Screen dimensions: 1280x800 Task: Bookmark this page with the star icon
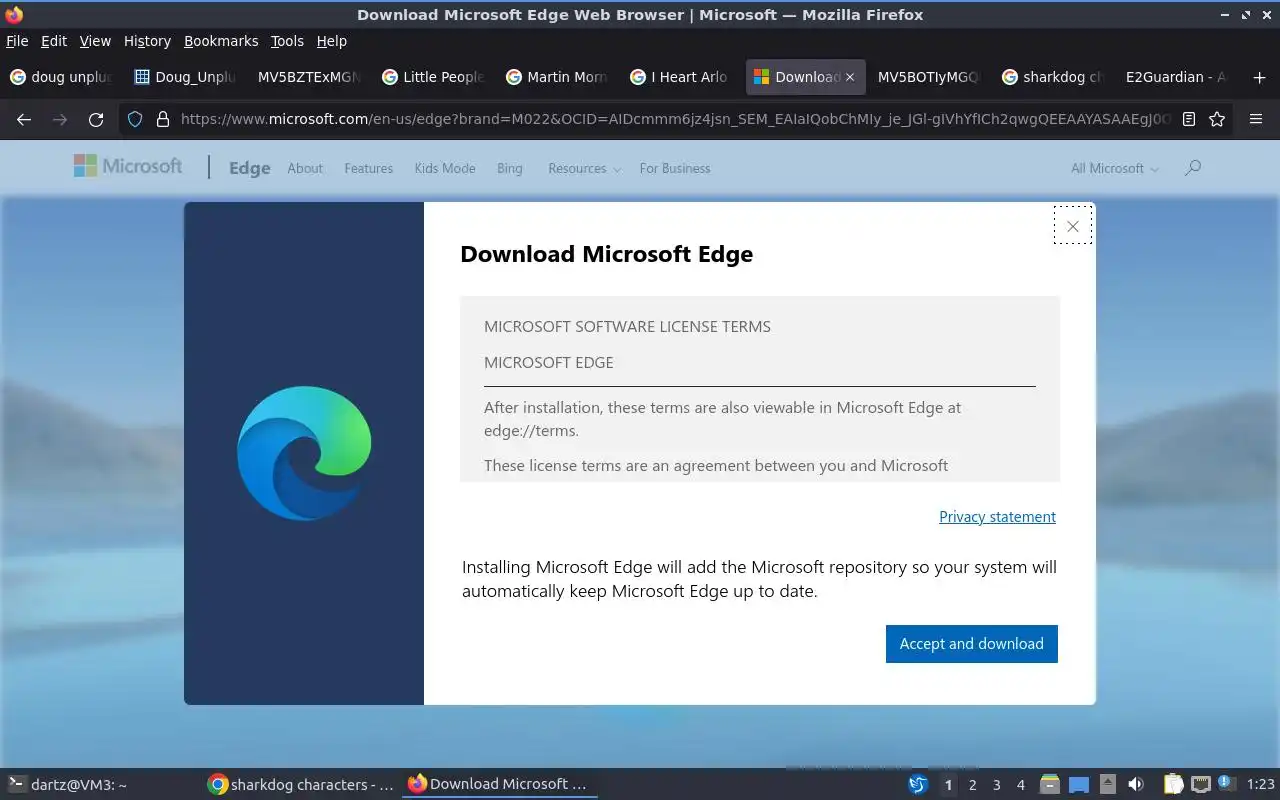[1217, 119]
